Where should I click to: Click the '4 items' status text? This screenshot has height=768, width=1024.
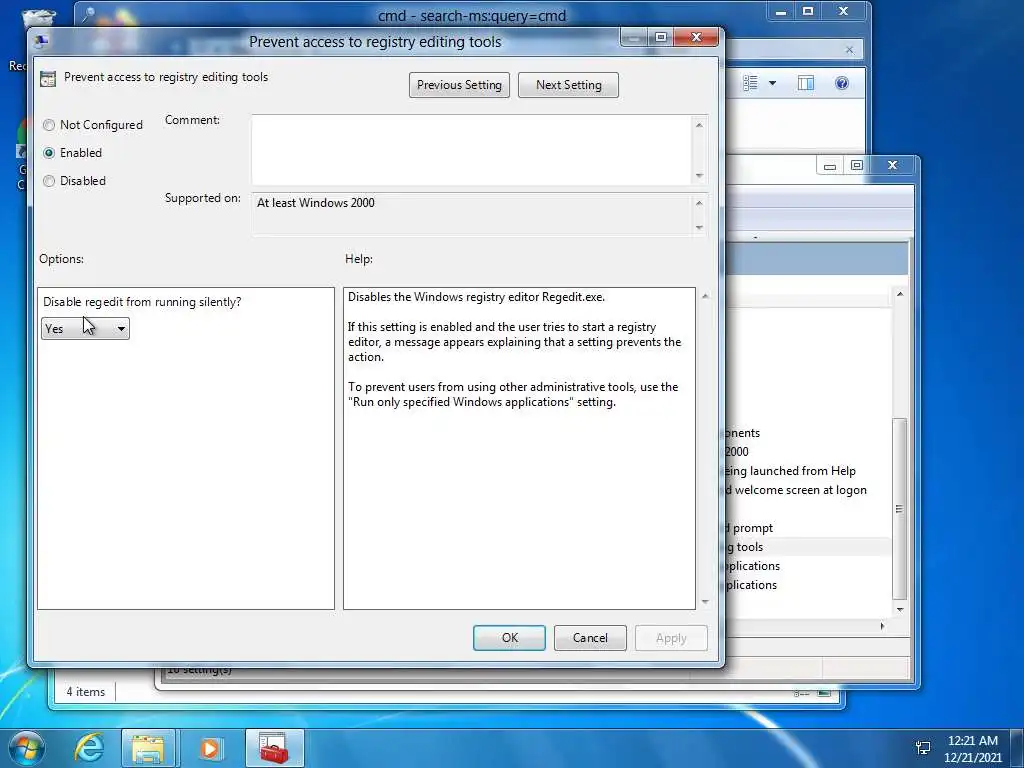point(86,692)
